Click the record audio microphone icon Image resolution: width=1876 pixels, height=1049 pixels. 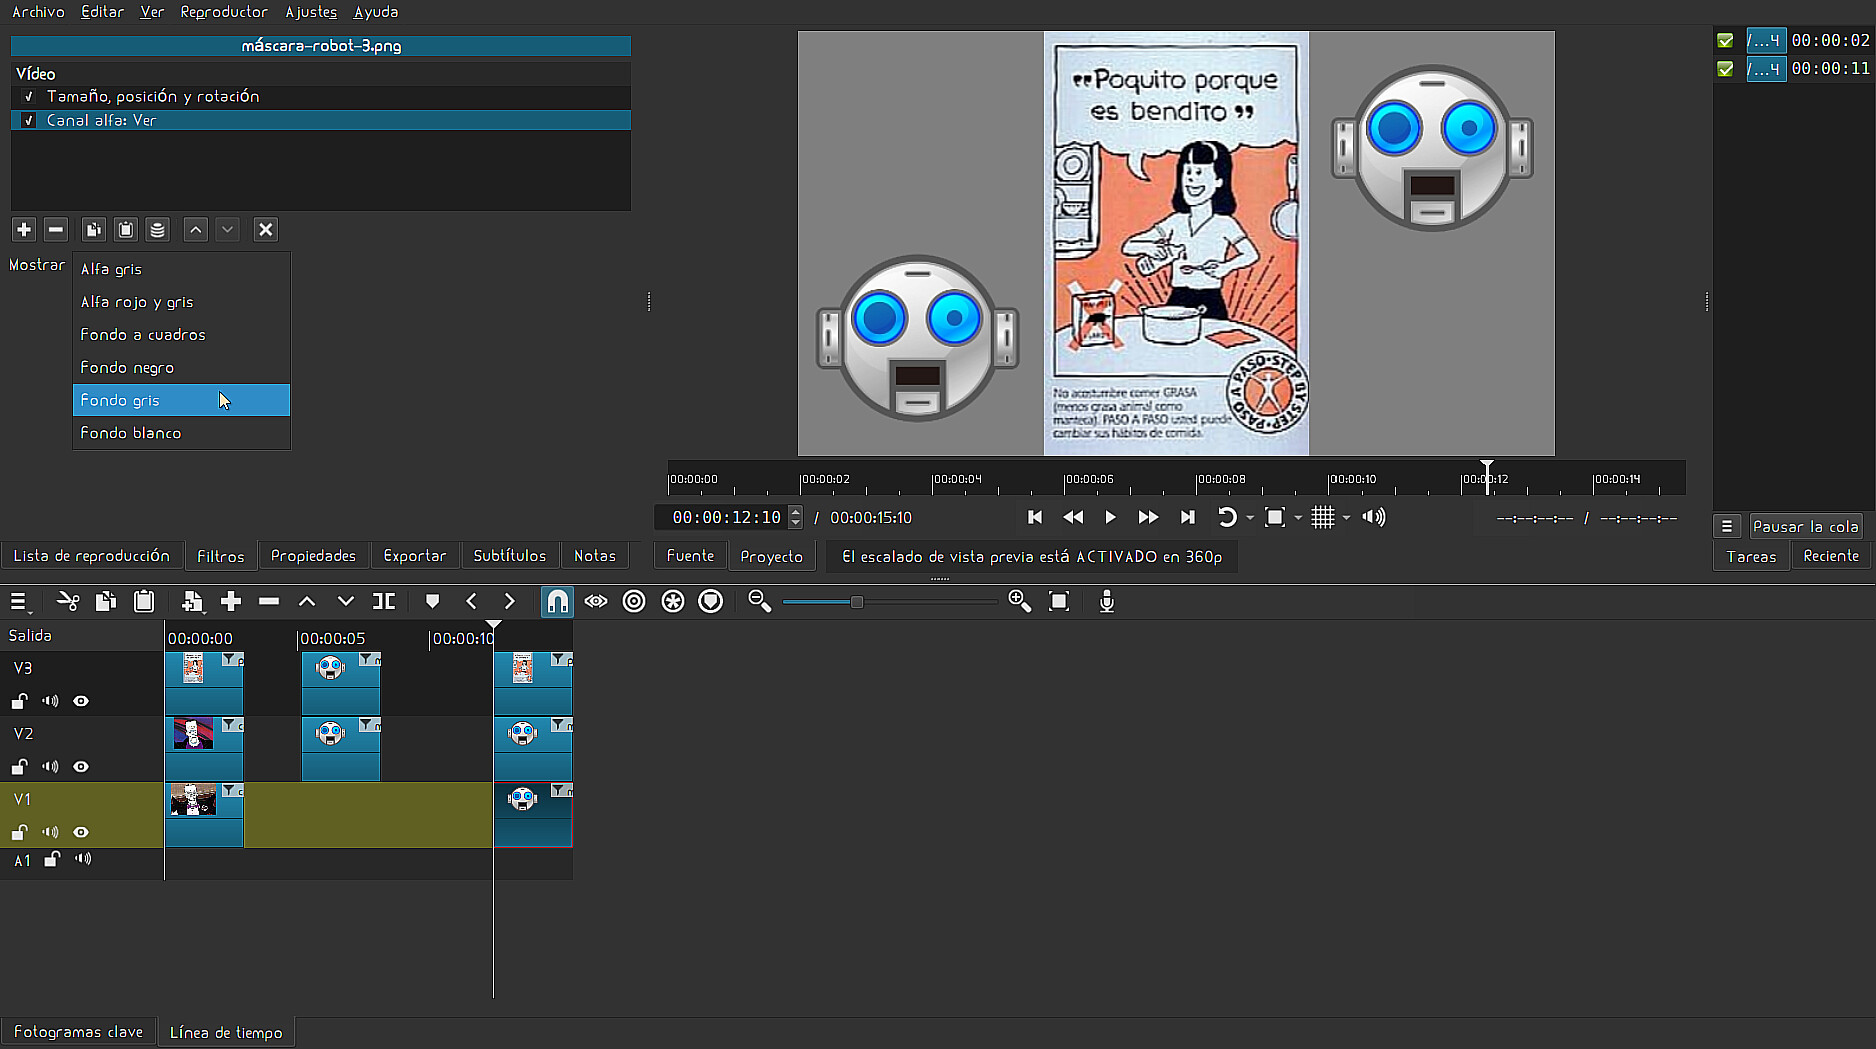coord(1106,601)
